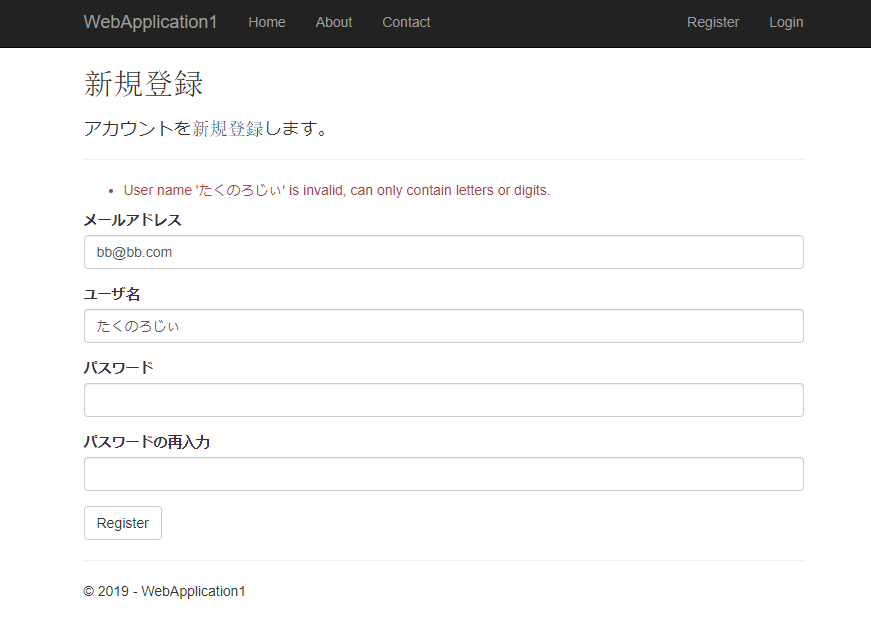Viewport: 871px width, 635px height.
Task: Click the © 2019 - WebApplication1 footer text
Action: pyautogui.click(x=164, y=591)
